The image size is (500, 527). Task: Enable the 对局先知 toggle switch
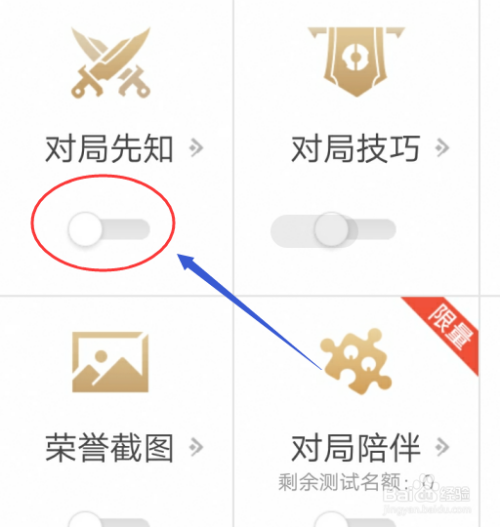pyautogui.click(x=109, y=229)
